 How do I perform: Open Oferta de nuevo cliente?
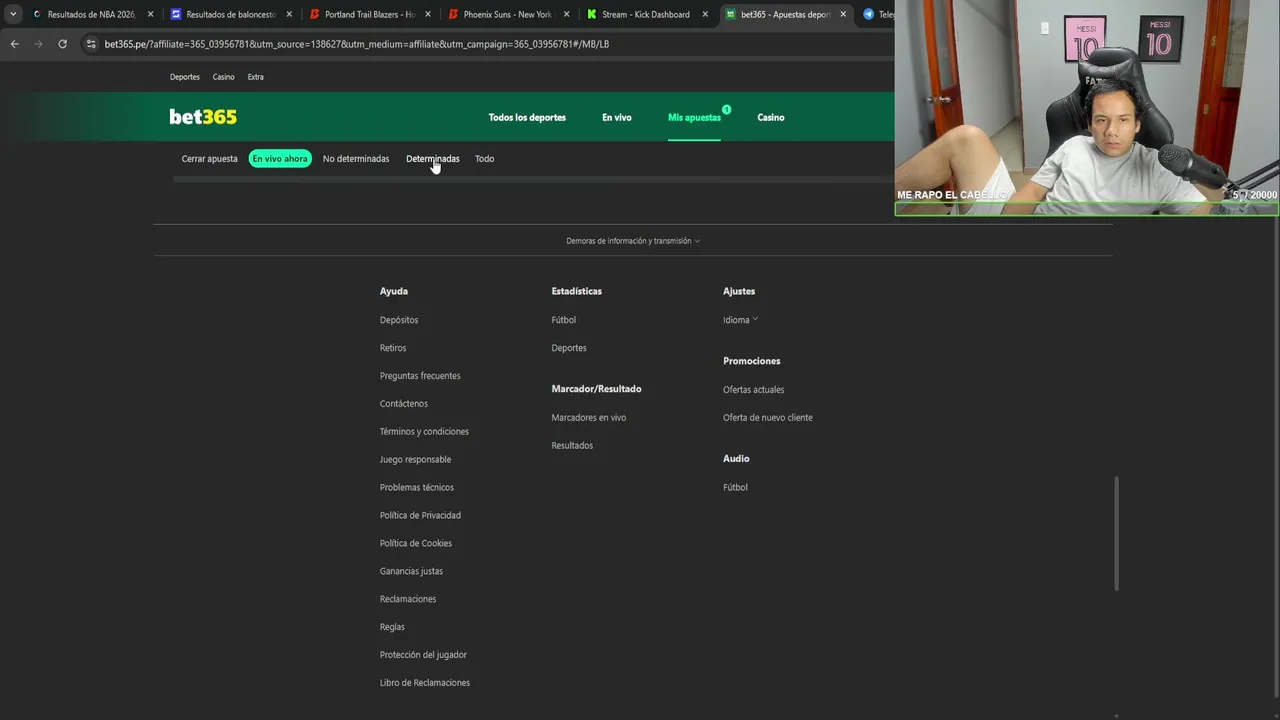[x=768, y=418]
